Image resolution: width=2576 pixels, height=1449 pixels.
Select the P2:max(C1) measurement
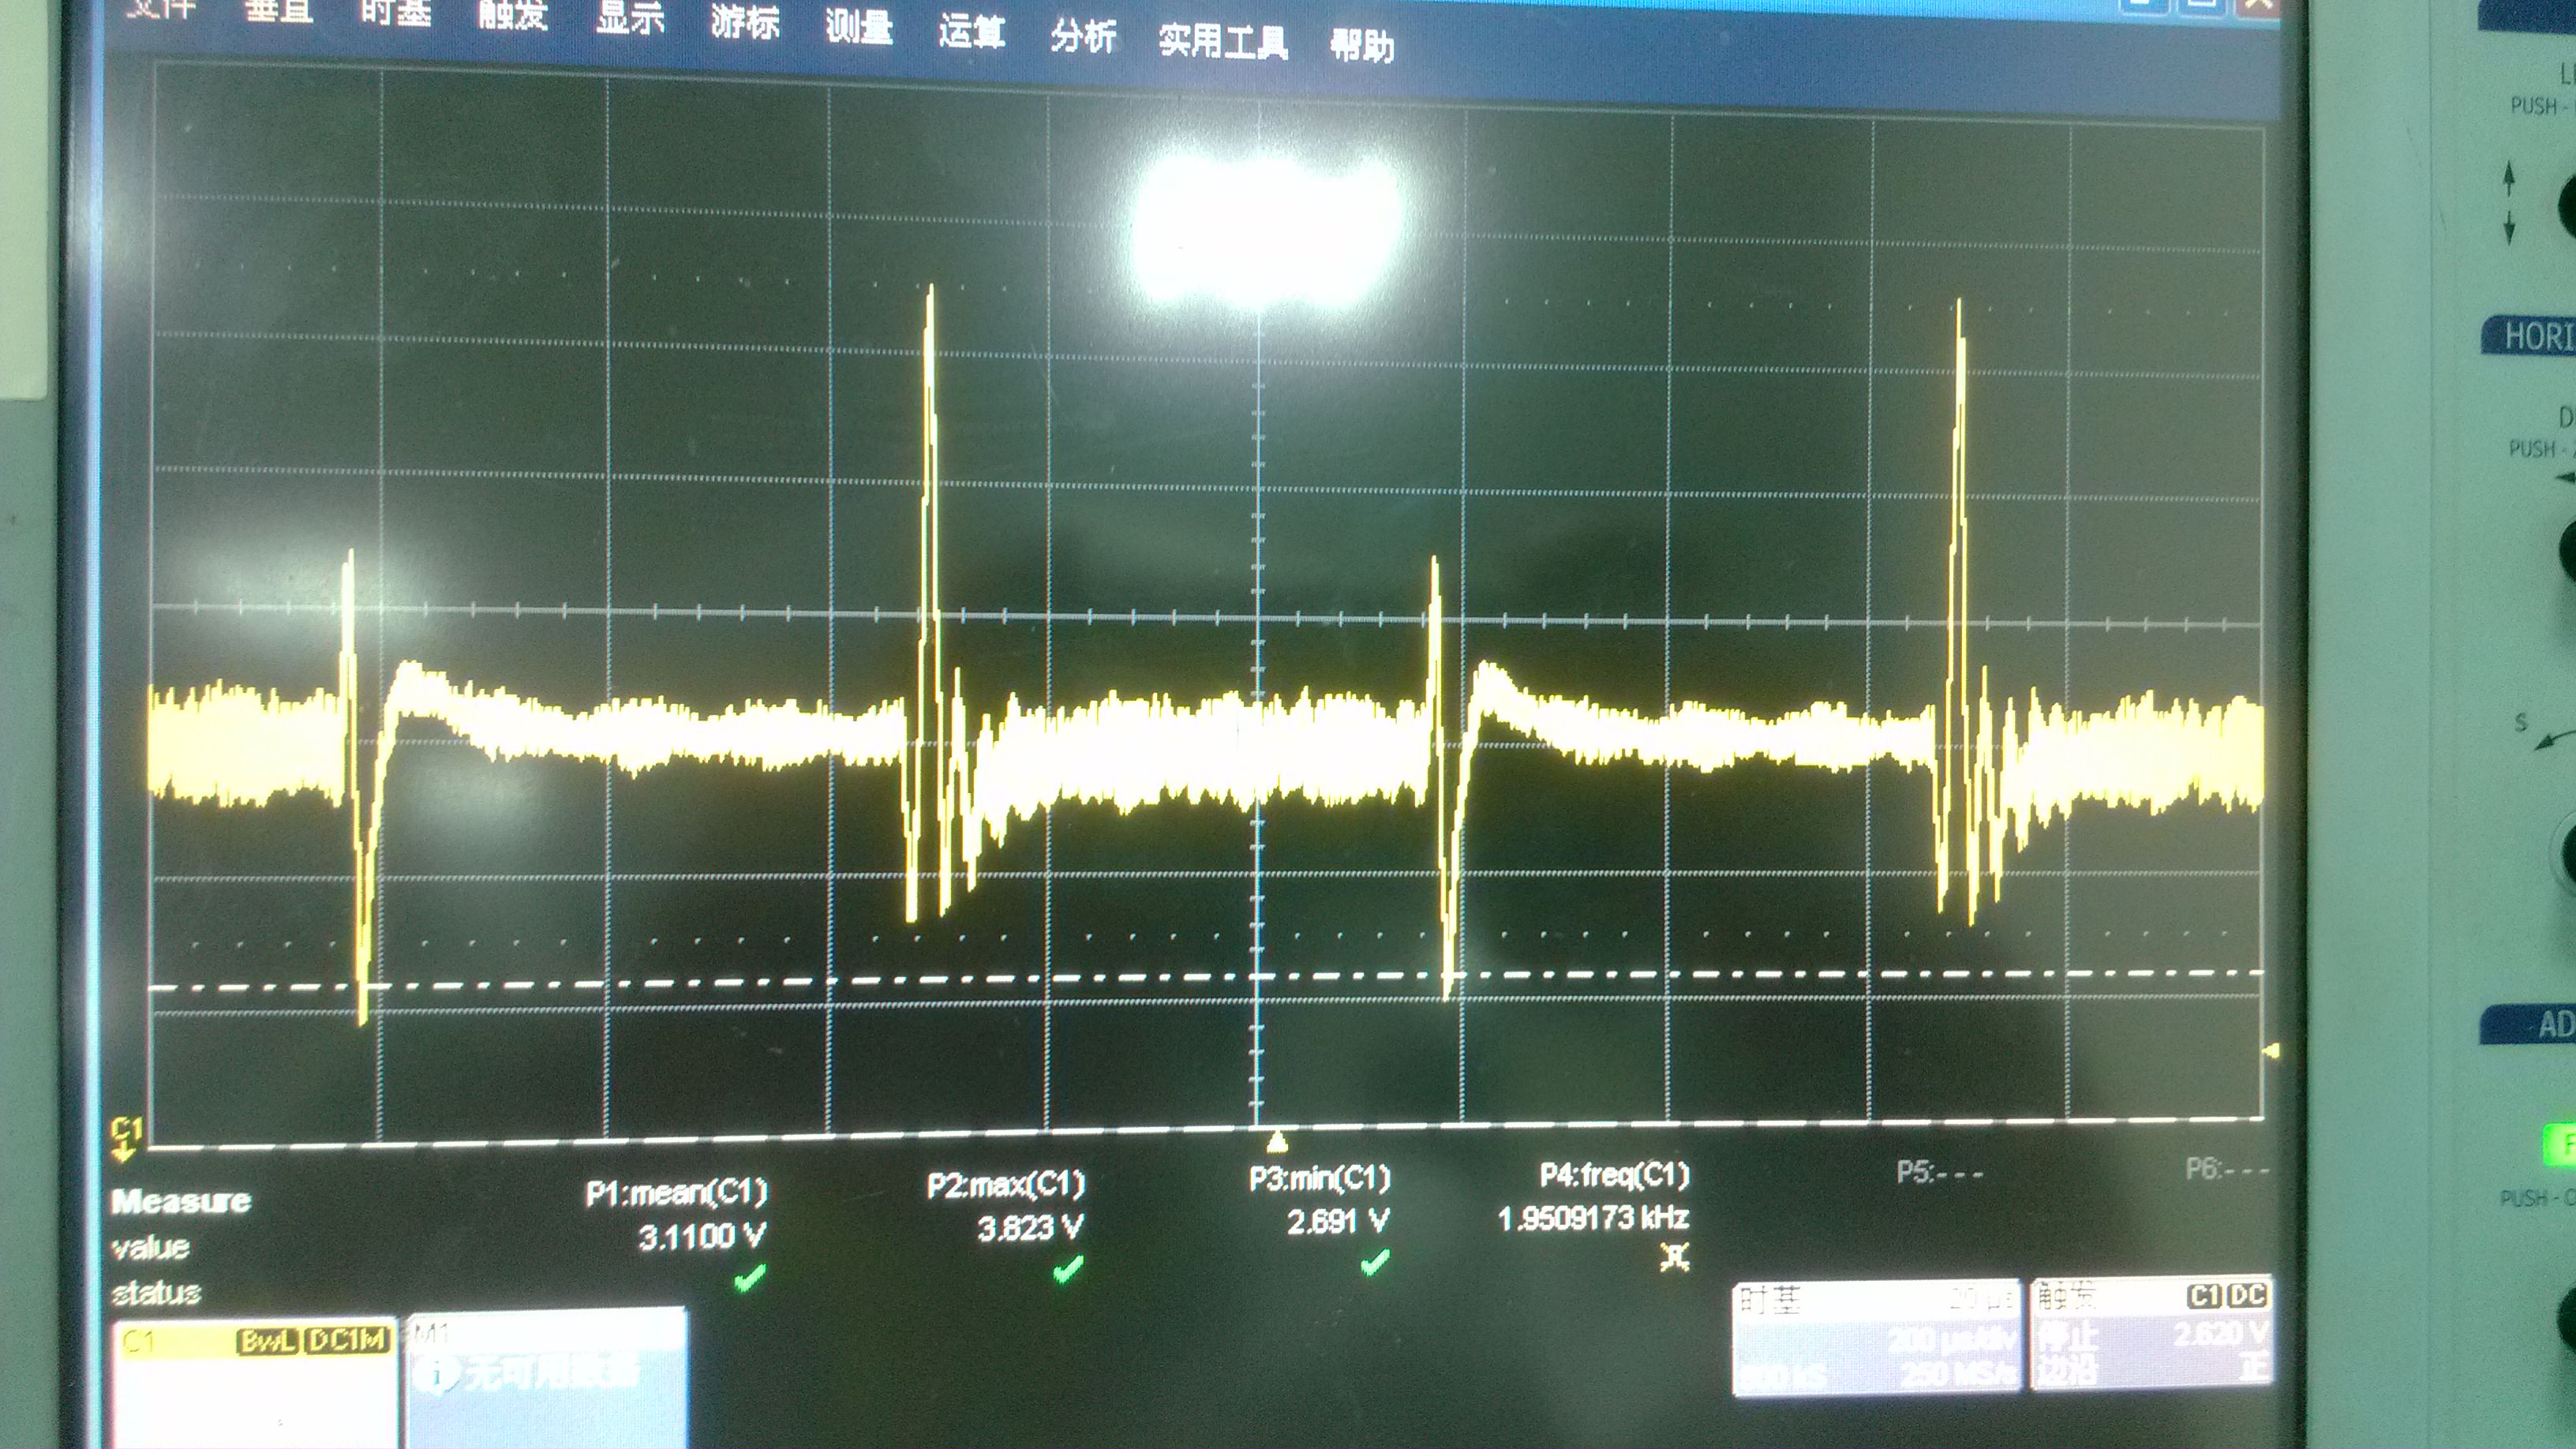[1006, 1185]
